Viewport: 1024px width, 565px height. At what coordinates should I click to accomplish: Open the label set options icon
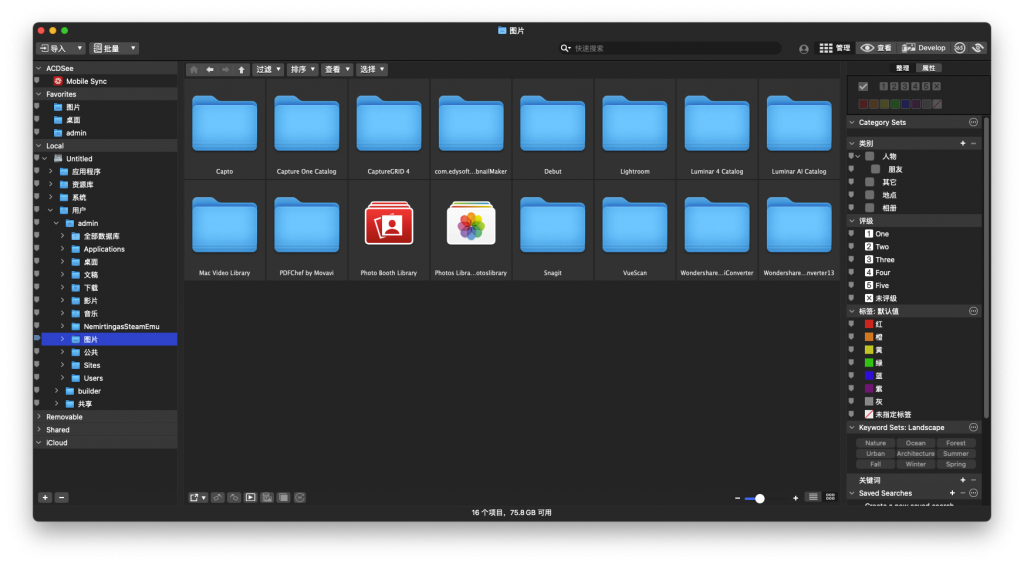point(973,311)
